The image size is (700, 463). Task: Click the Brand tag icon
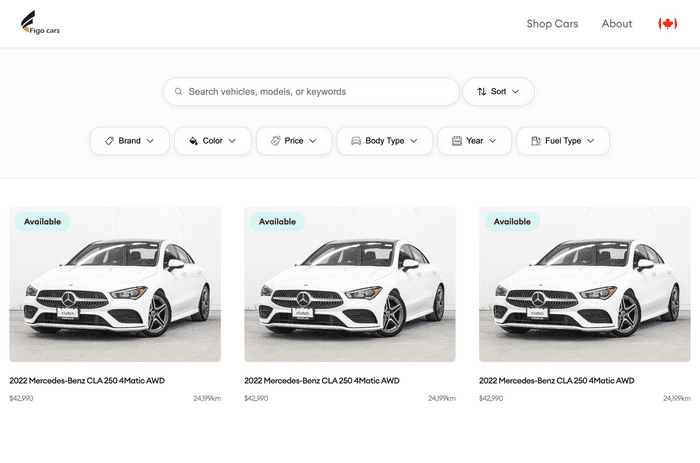109,141
